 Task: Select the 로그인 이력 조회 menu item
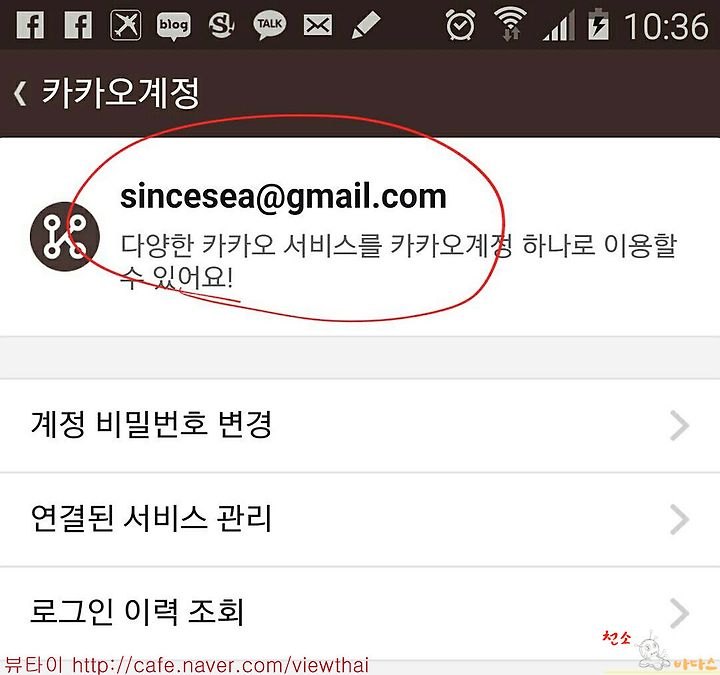pos(360,613)
